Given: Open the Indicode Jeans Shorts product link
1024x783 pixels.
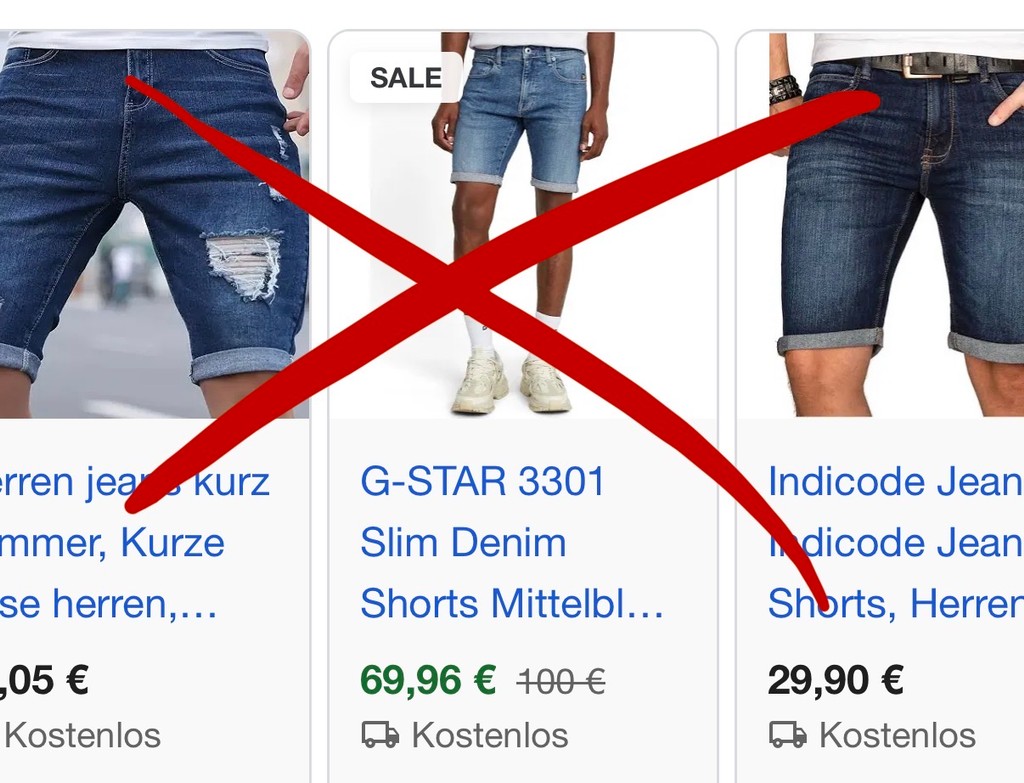Looking at the screenshot, I should point(895,542).
